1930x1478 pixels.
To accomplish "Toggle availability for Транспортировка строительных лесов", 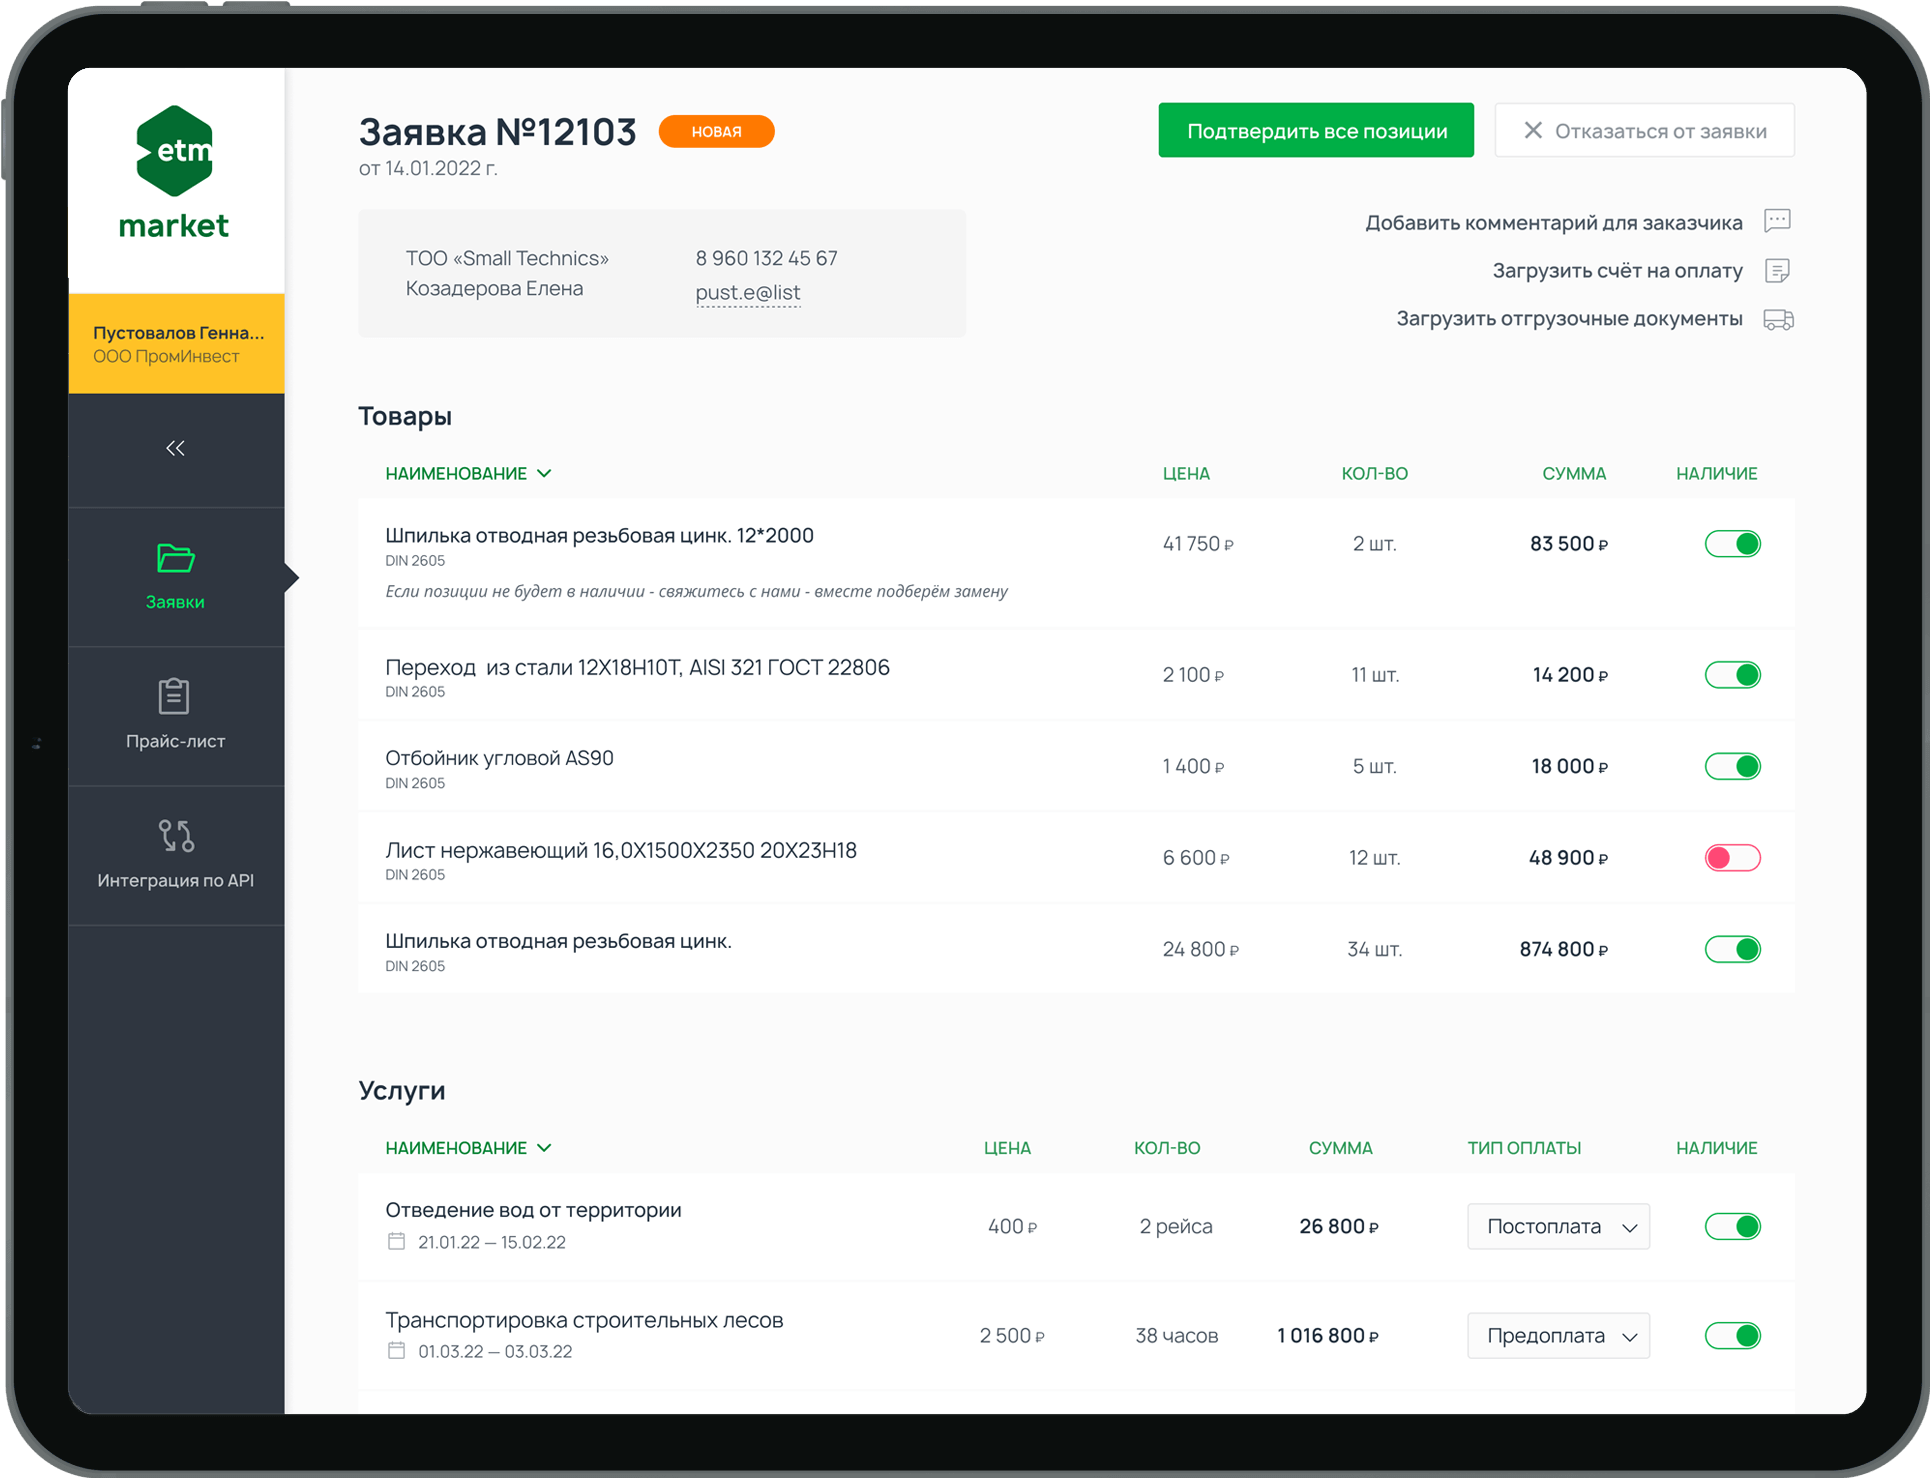I will 1732,1335.
